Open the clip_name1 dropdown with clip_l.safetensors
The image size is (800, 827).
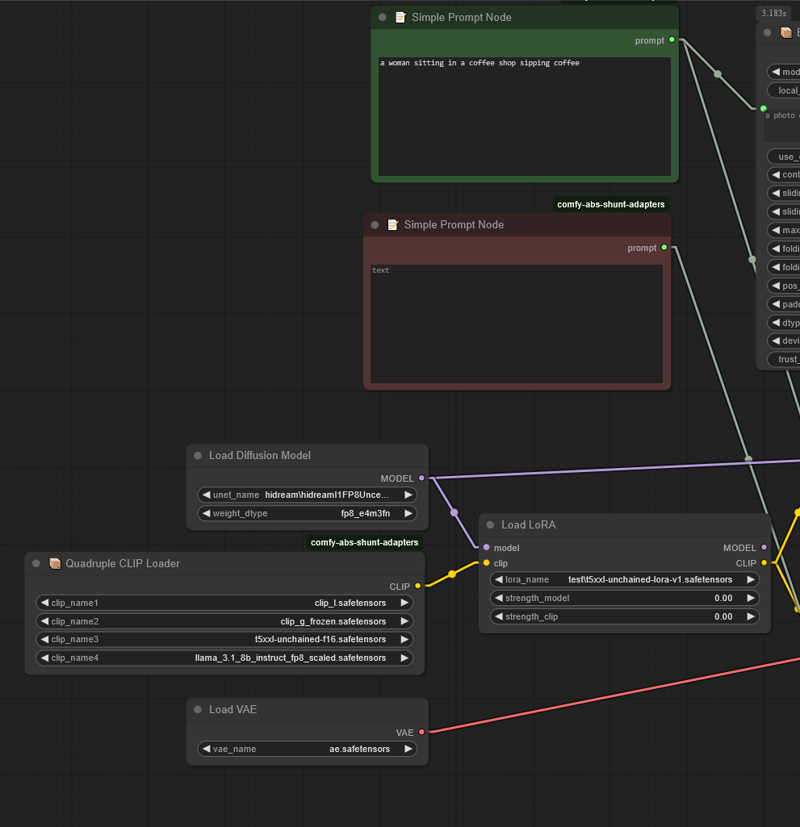(x=224, y=603)
